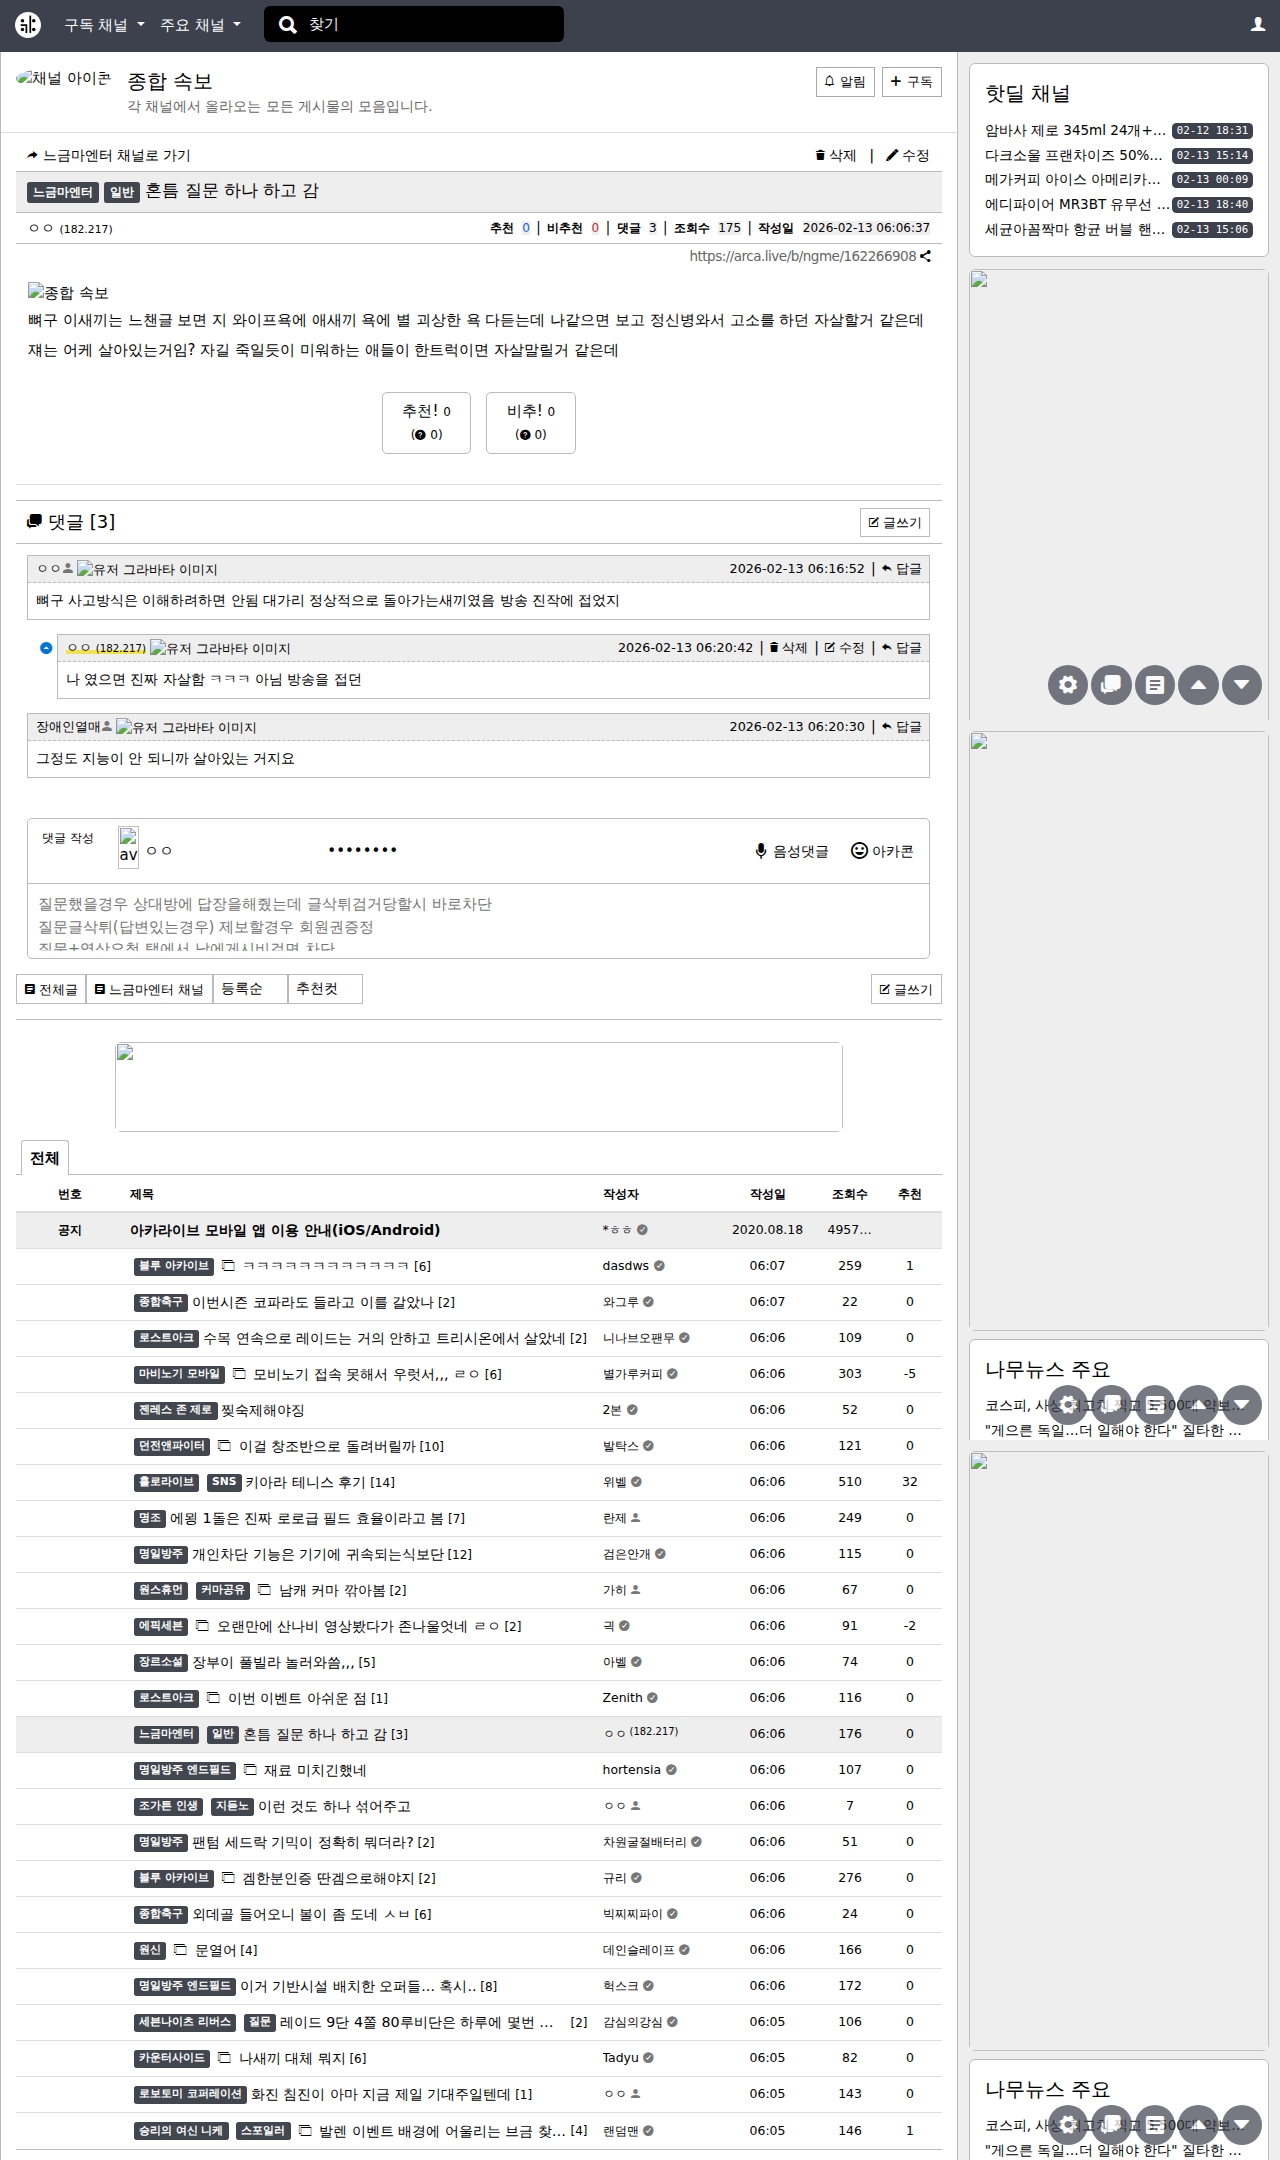The width and height of the screenshot is (1280, 2160).
Task: Click the 승리의 여신 니케 channel badge
Action: 181,2130
